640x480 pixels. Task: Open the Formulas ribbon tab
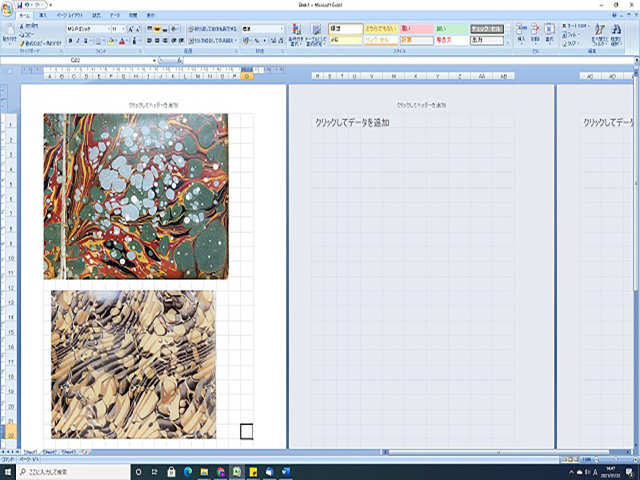(96, 16)
